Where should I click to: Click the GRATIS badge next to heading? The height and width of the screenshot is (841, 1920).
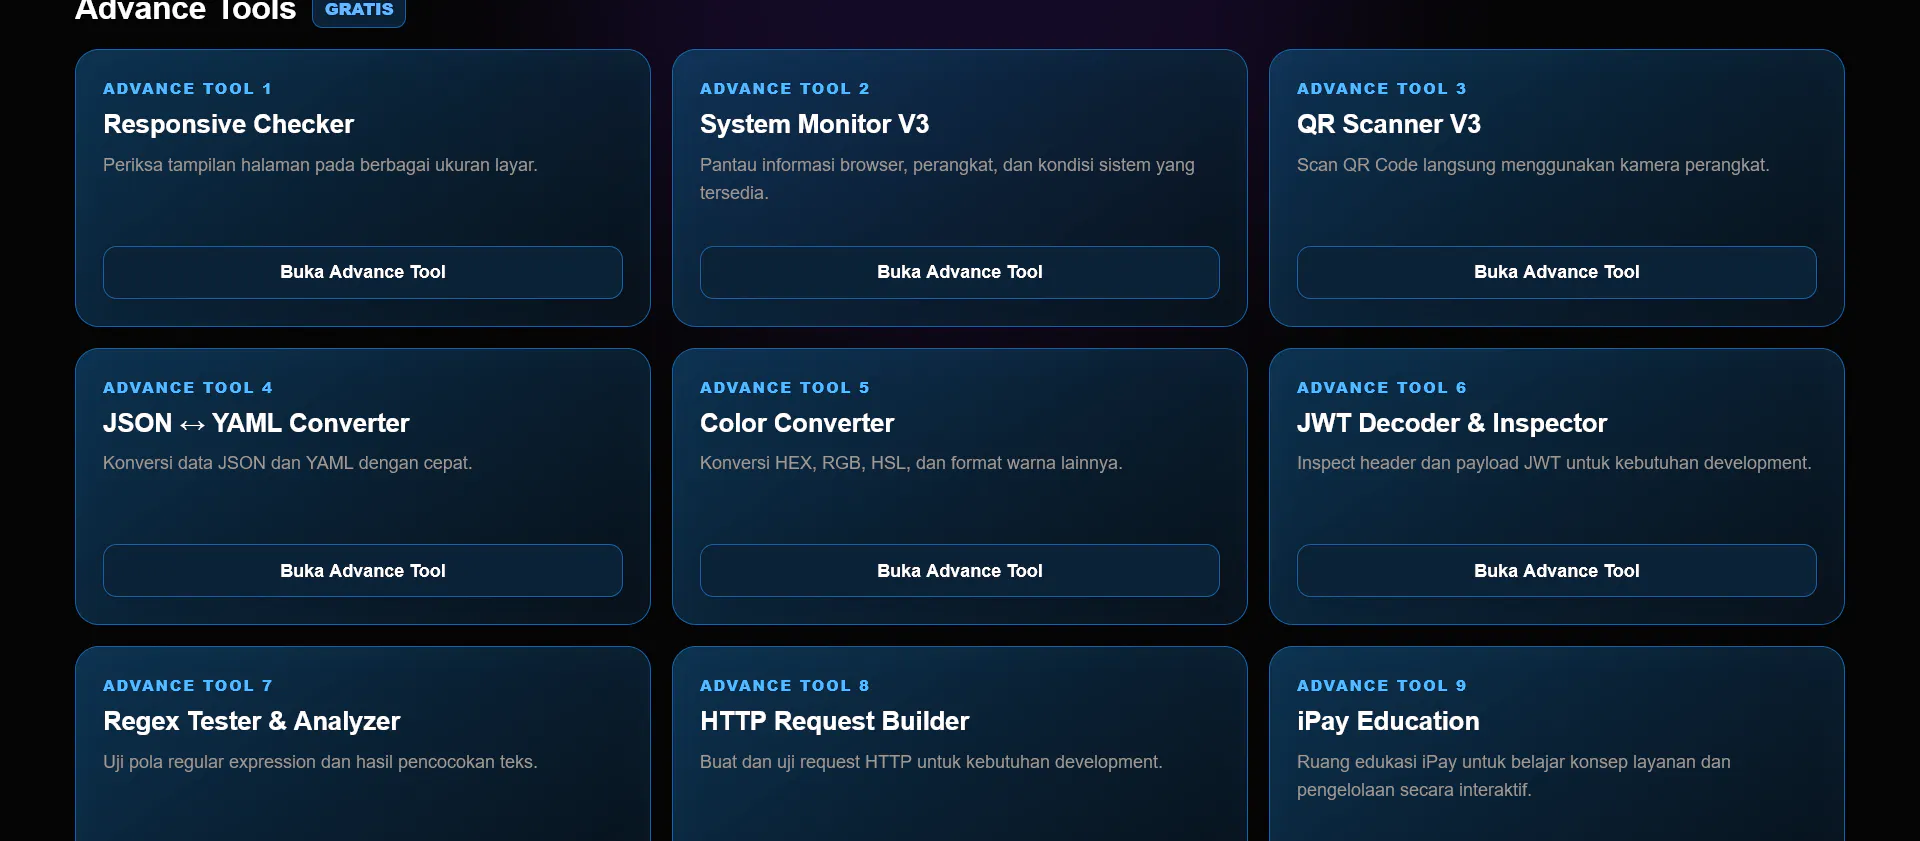point(359,10)
